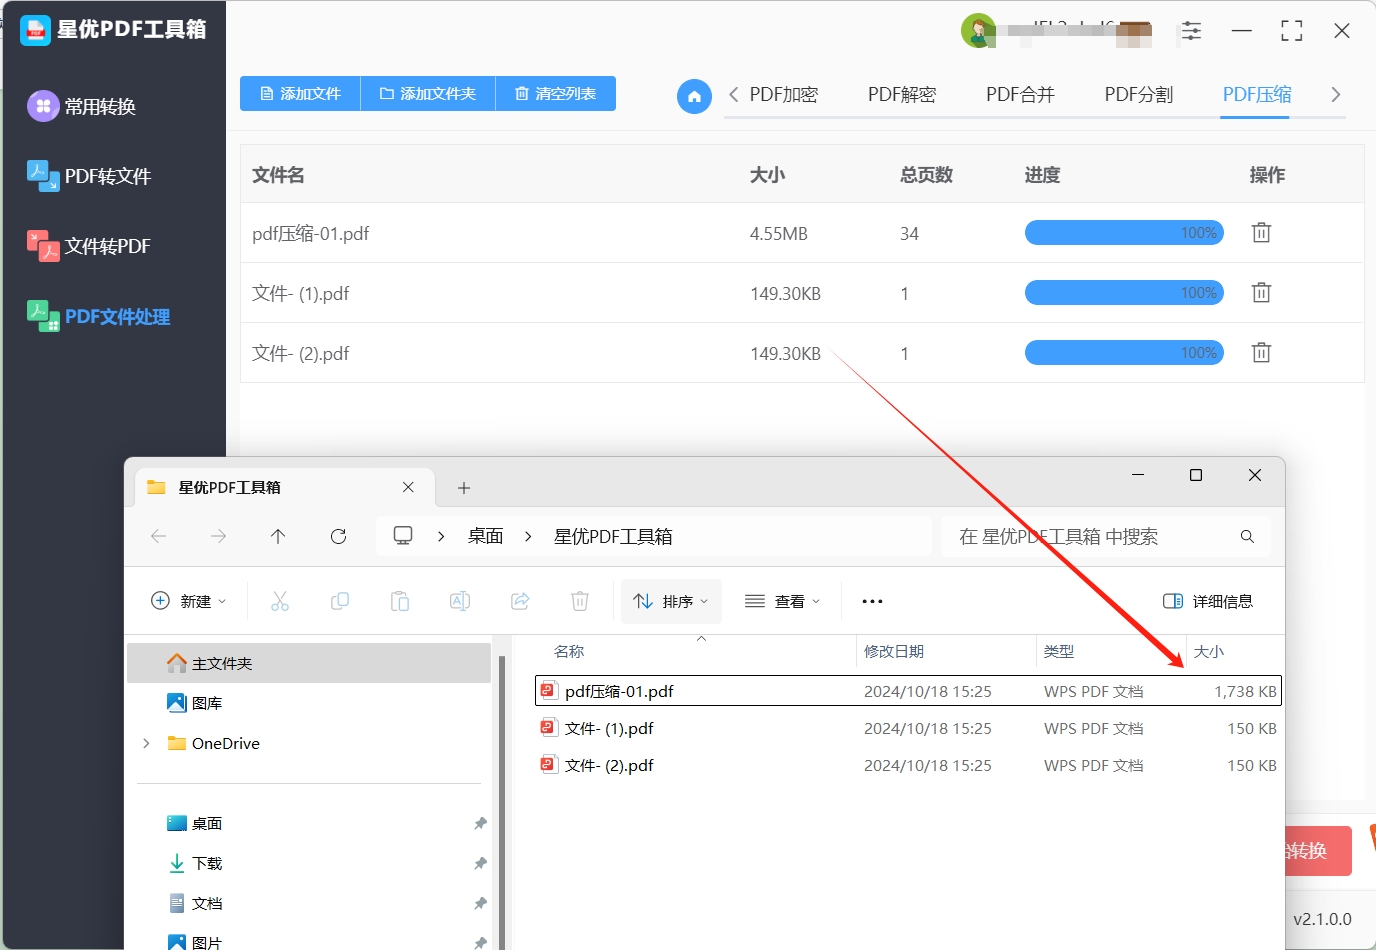Refresh the Explorer folder view
Viewport: 1376px width, 950px height.
338,537
